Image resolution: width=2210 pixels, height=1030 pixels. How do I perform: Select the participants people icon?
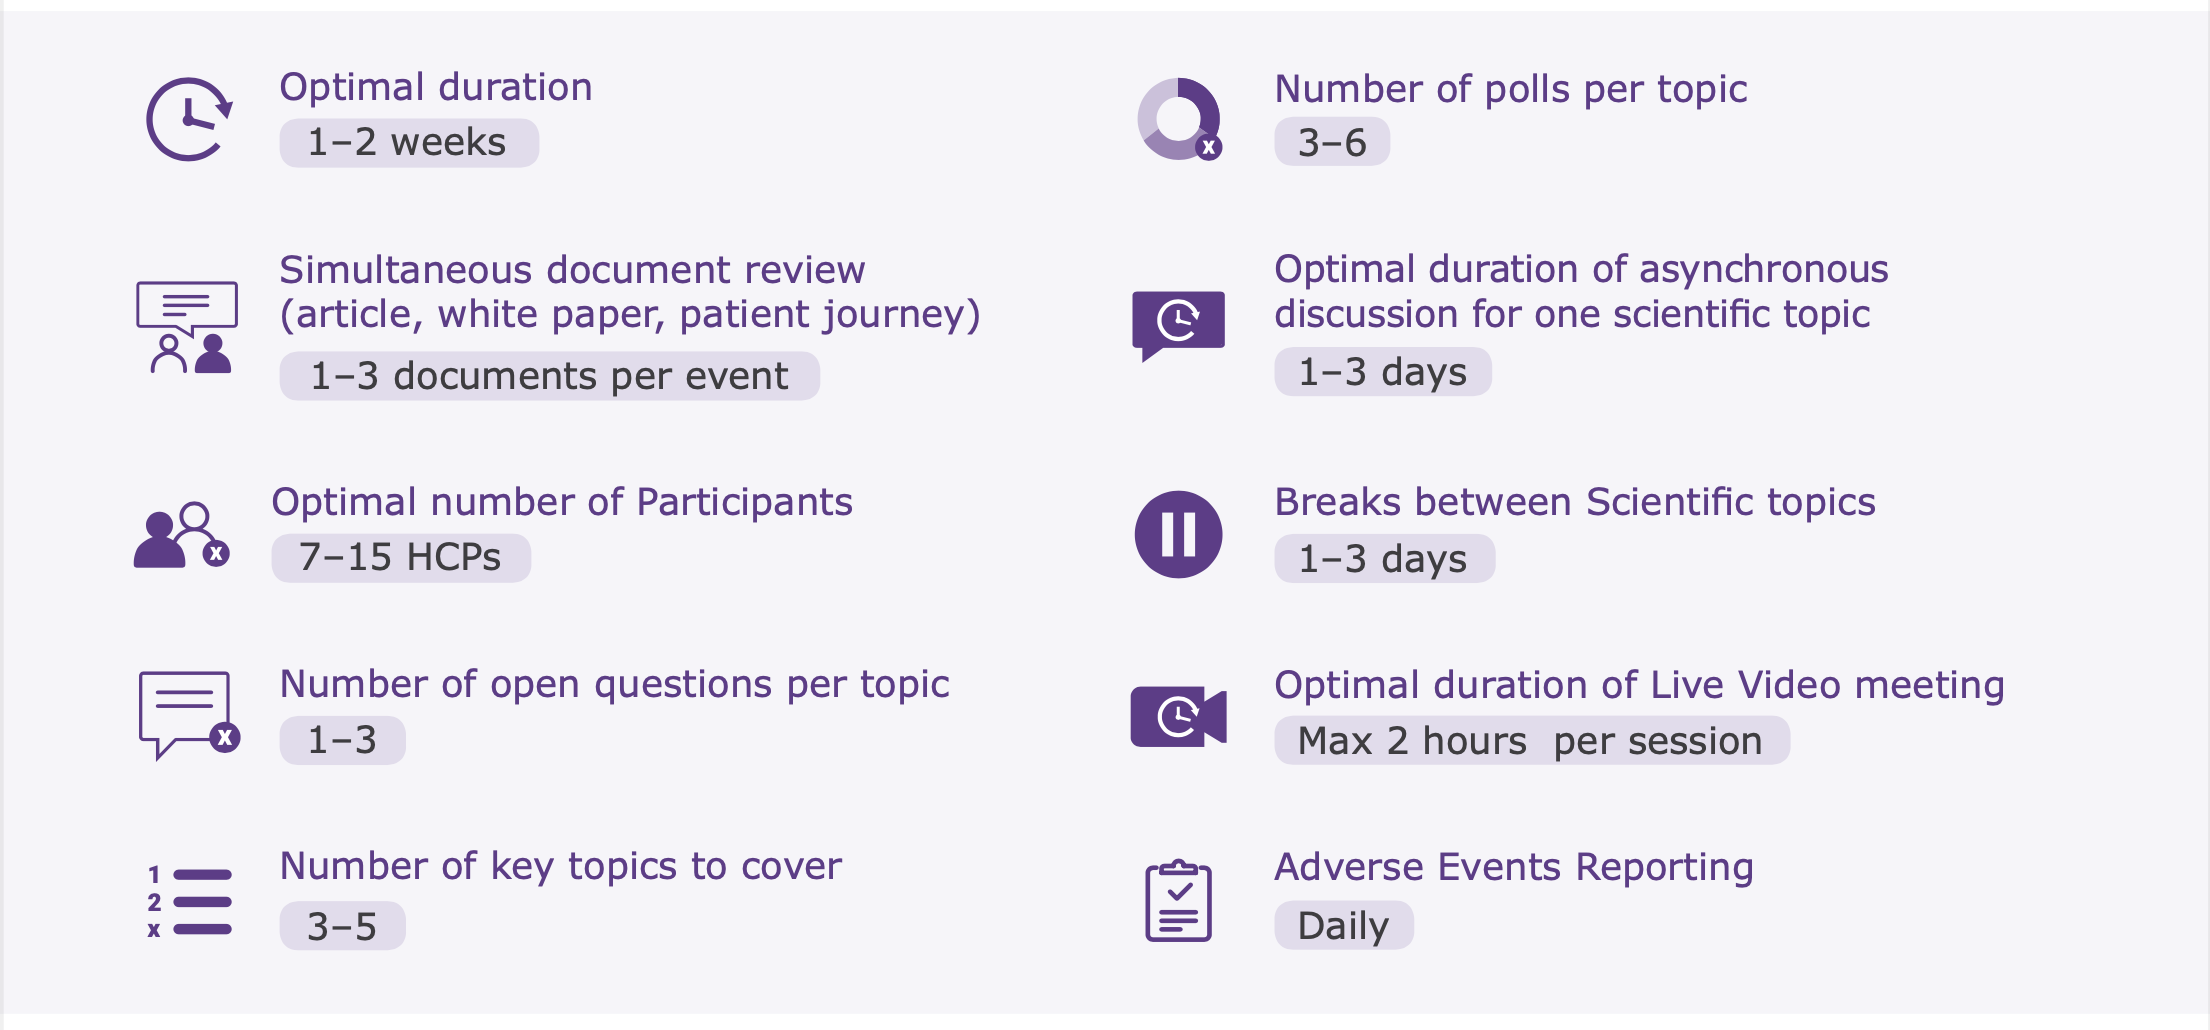[182, 535]
